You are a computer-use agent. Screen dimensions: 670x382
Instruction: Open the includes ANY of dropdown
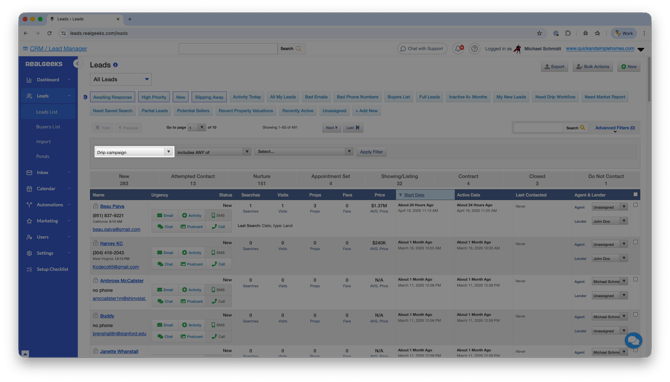(213, 152)
